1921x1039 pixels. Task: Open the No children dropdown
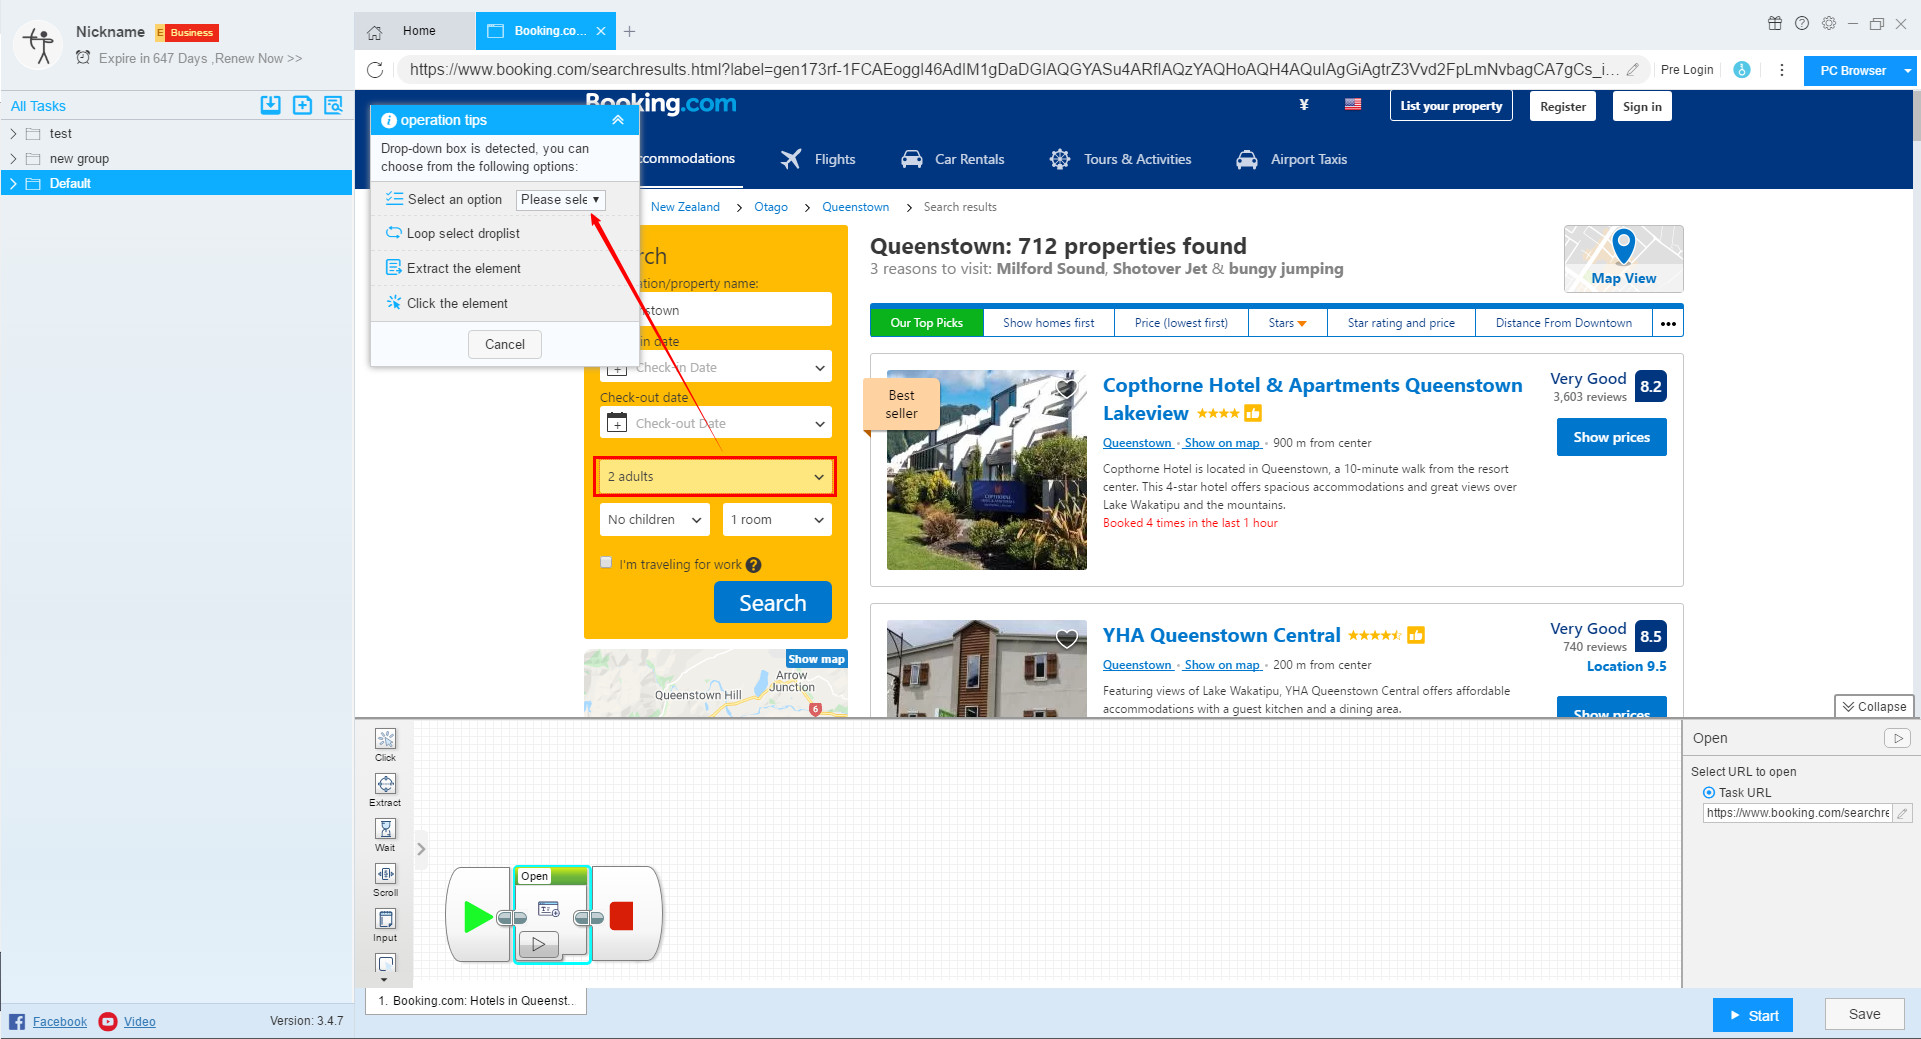(655, 520)
